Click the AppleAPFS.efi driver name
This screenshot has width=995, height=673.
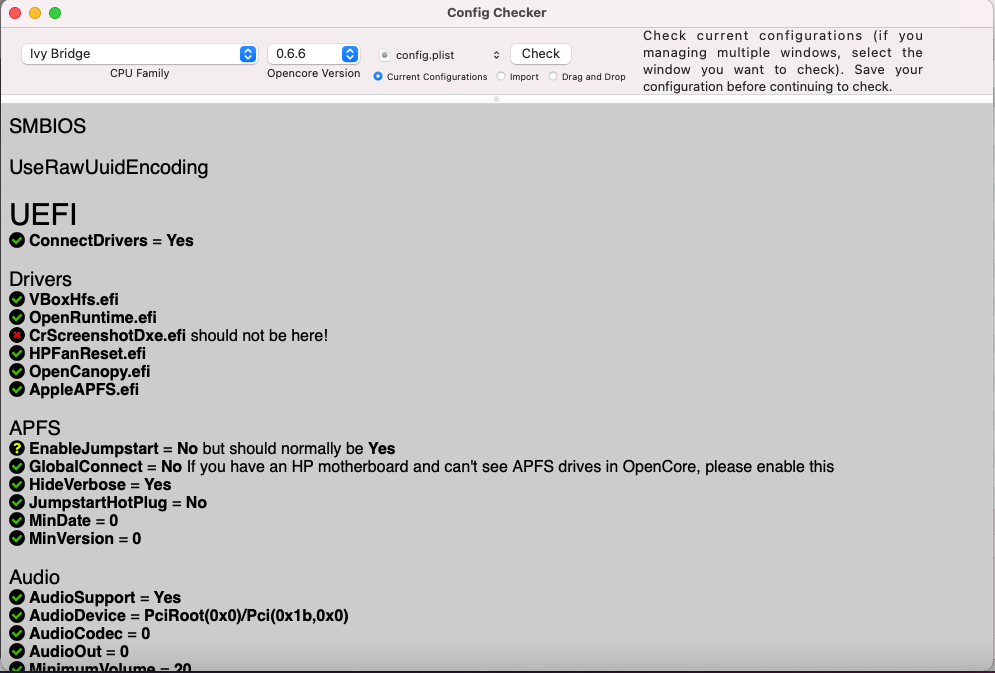pos(84,389)
